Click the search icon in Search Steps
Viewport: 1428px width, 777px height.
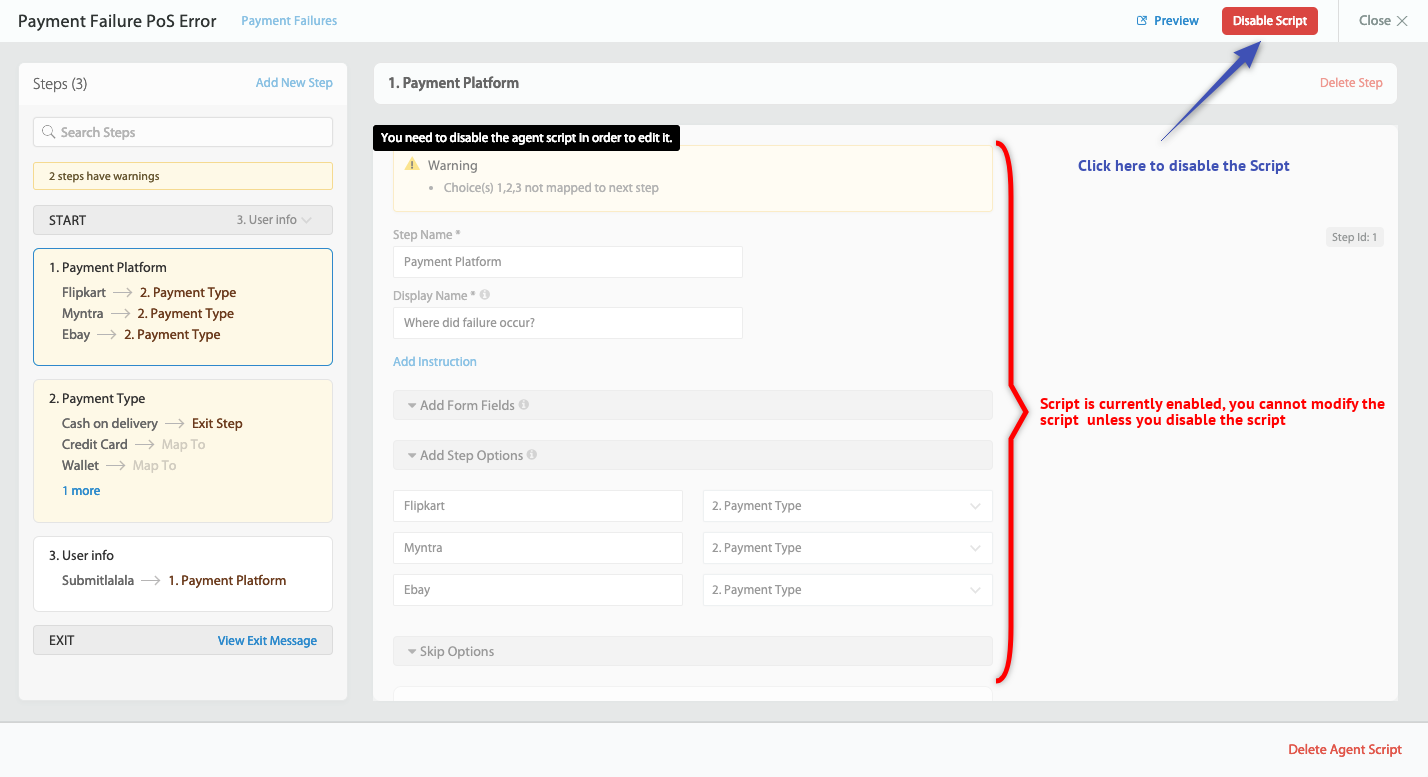coord(50,131)
